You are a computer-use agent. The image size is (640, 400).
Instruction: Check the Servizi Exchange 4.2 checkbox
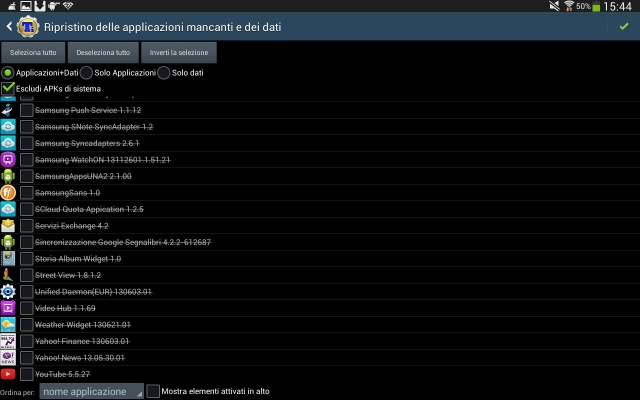tap(27, 226)
